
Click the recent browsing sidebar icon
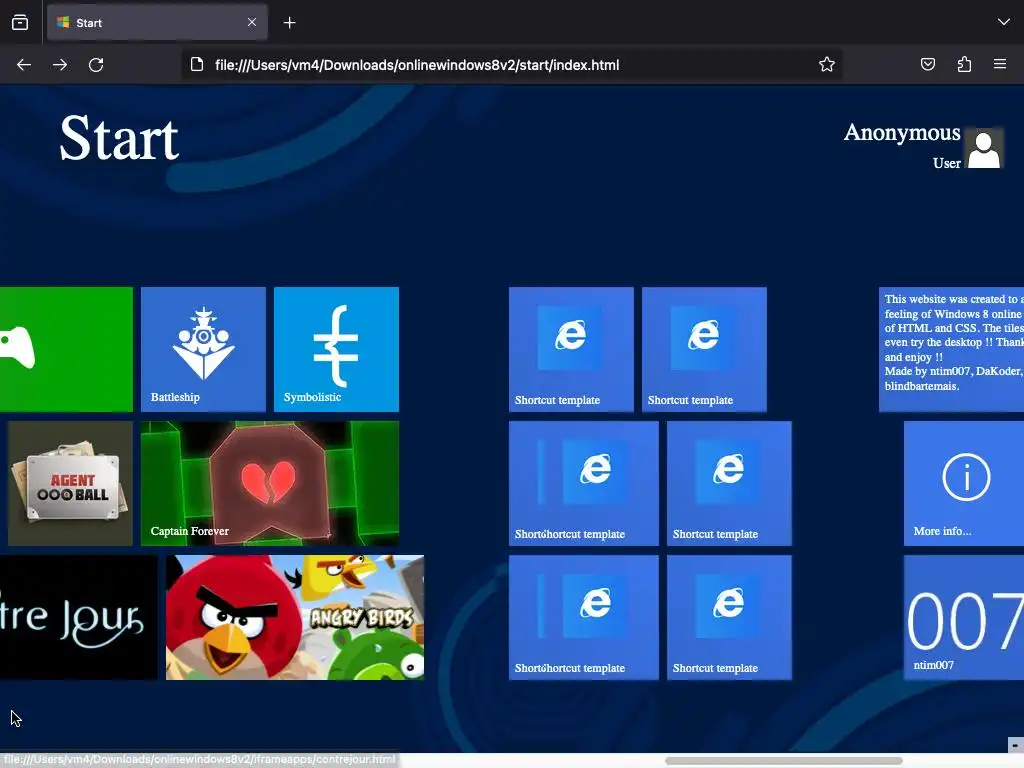[x=20, y=23]
